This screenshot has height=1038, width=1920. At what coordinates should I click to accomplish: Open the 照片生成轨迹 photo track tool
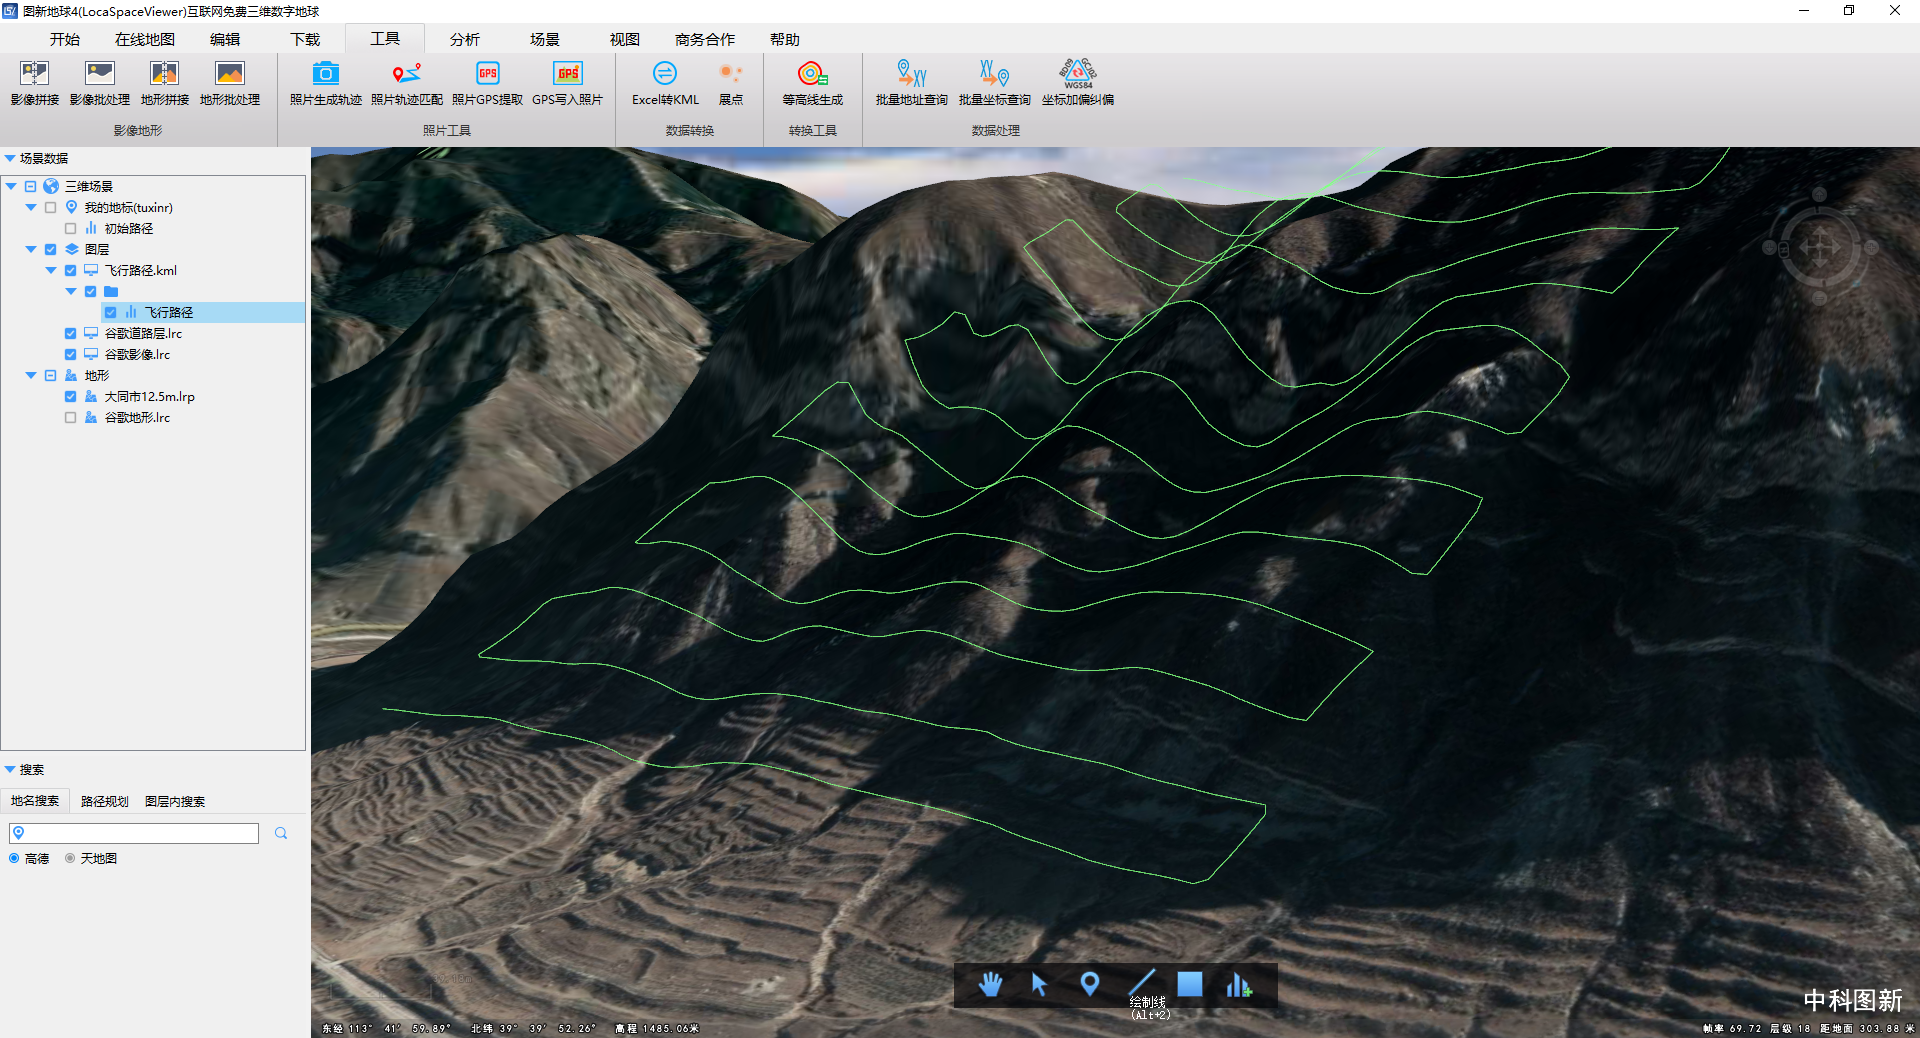coord(325,75)
